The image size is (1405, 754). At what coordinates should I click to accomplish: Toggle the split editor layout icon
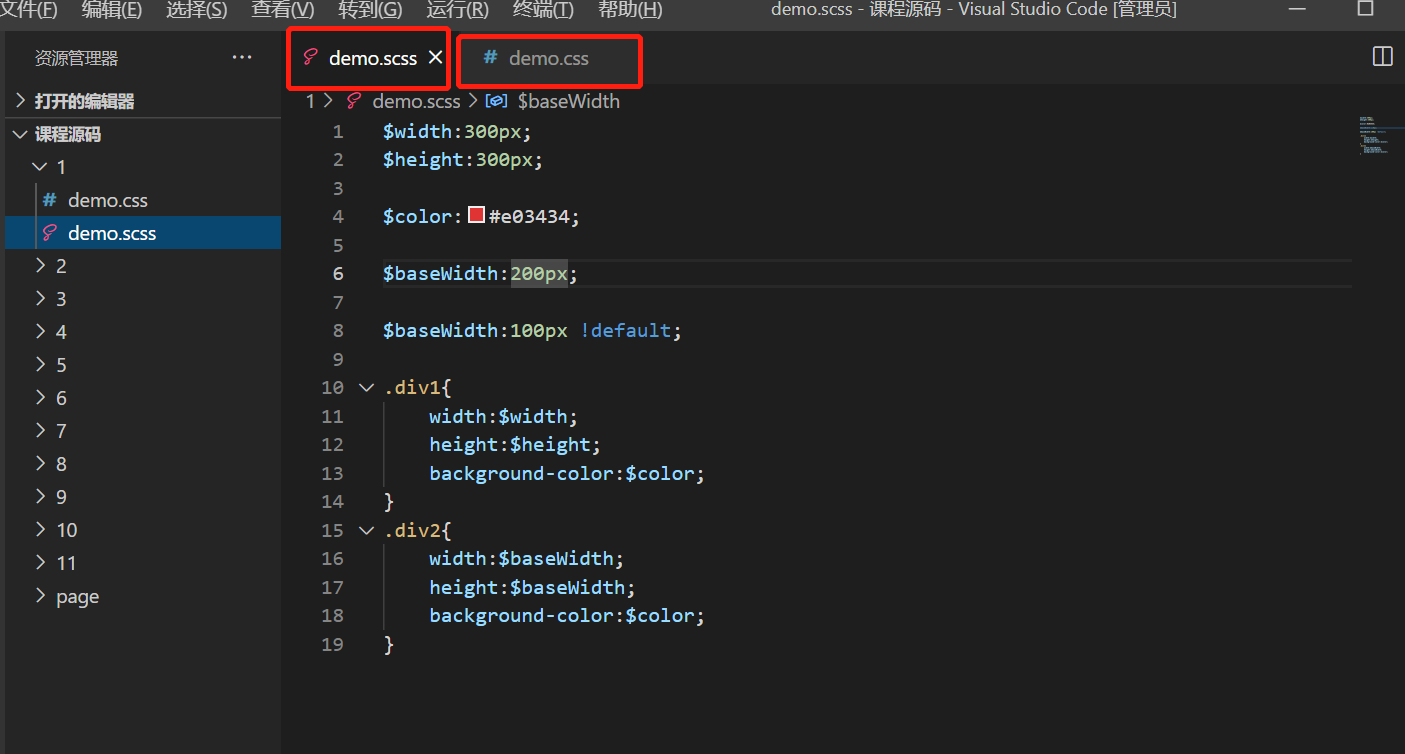[1382, 57]
